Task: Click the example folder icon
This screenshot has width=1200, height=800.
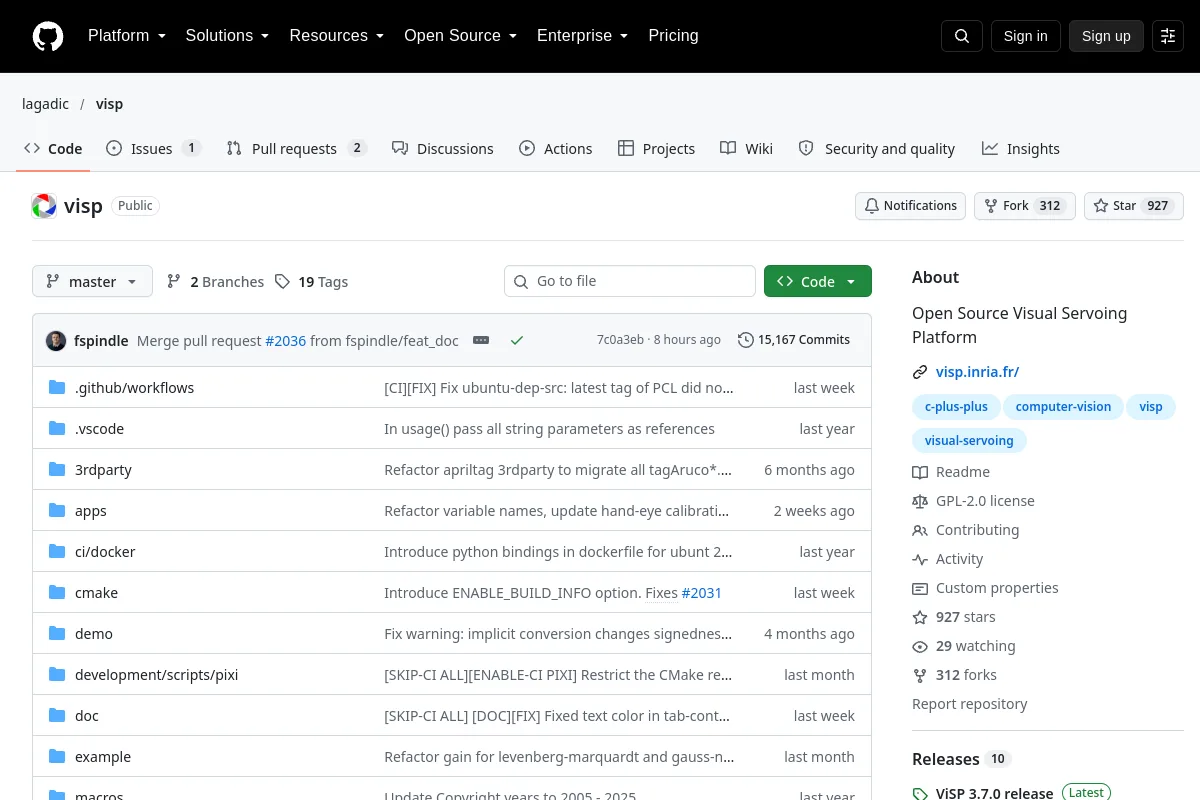Action: (57, 757)
